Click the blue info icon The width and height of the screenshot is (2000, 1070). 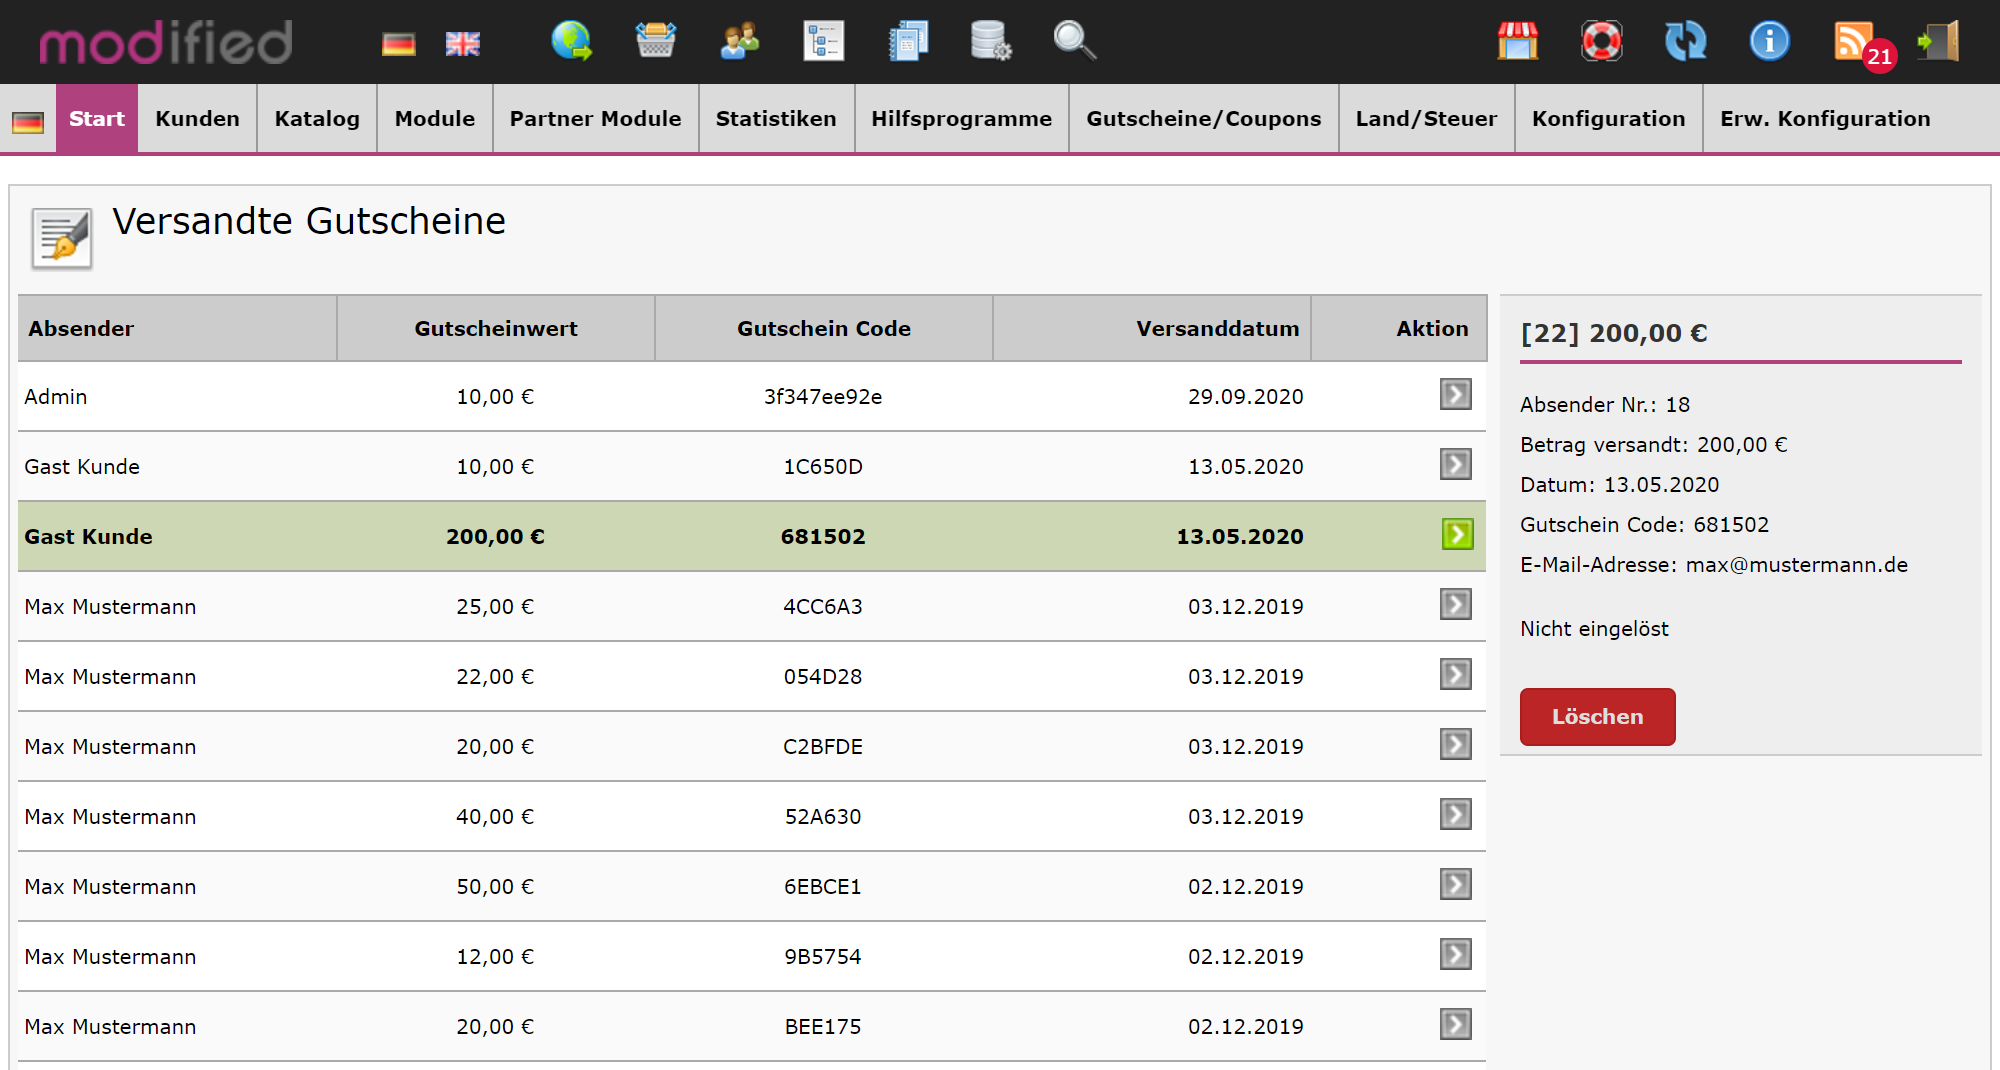click(1769, 42)
